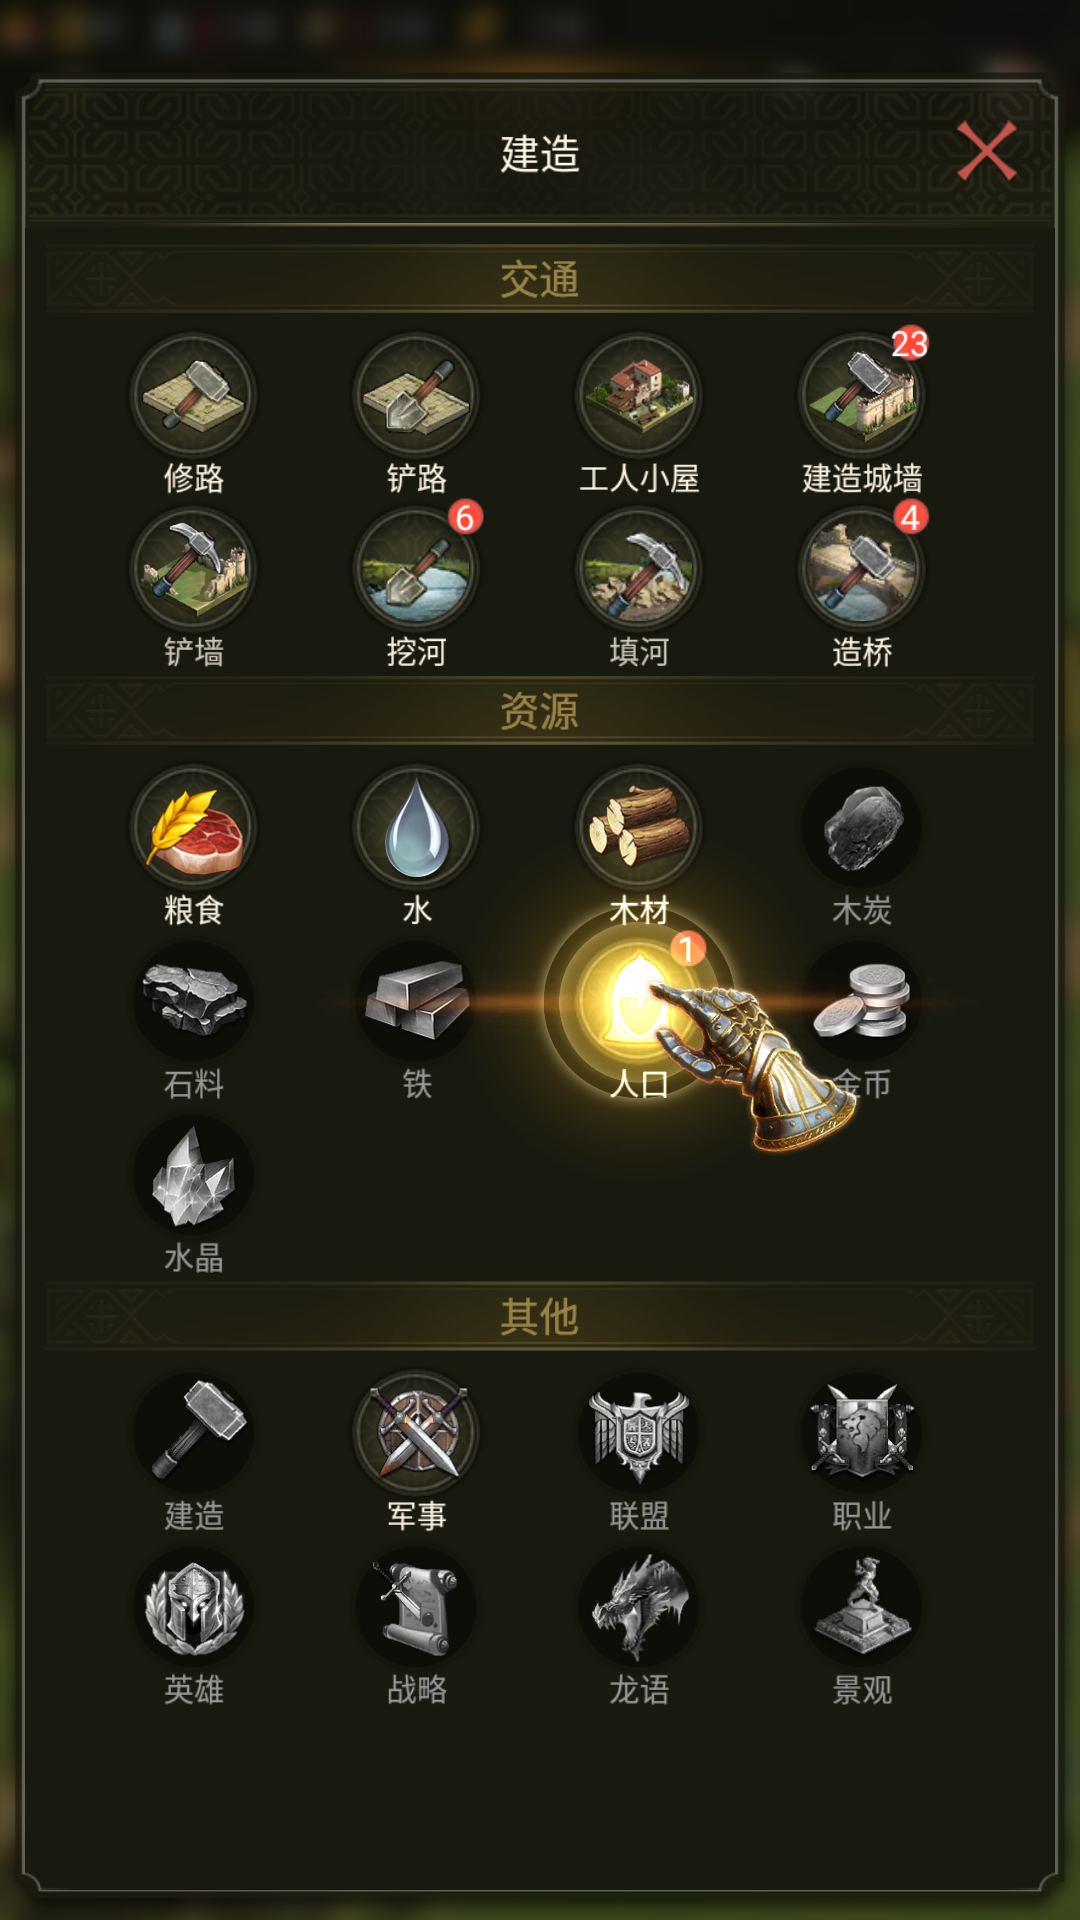The width and height of the screenshot is (1080, 1920).
Task: Choose the 木材 wood logs icon
Action: click(639, 828)
